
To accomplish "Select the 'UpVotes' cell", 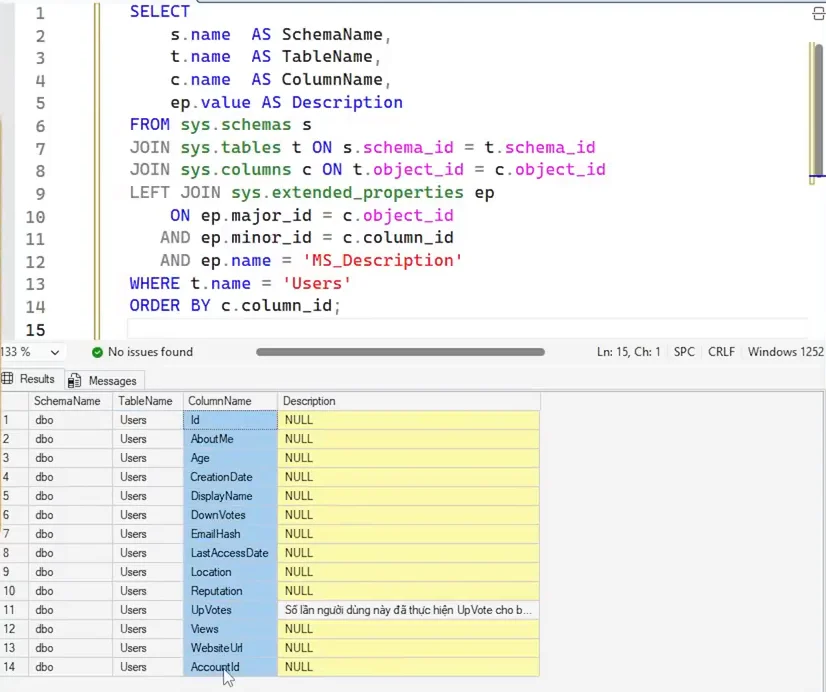I will (230, 610).
